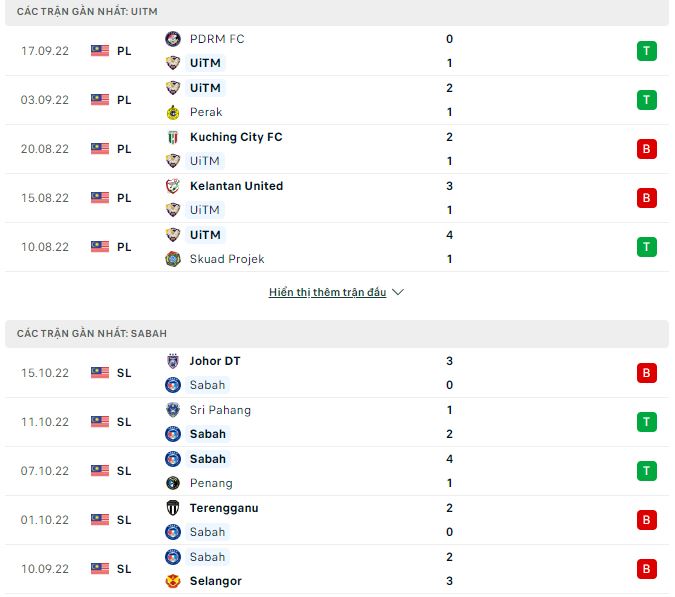Click the PDRM FC team crest
The width and height of the screenshot is (675, 597).
173,39
